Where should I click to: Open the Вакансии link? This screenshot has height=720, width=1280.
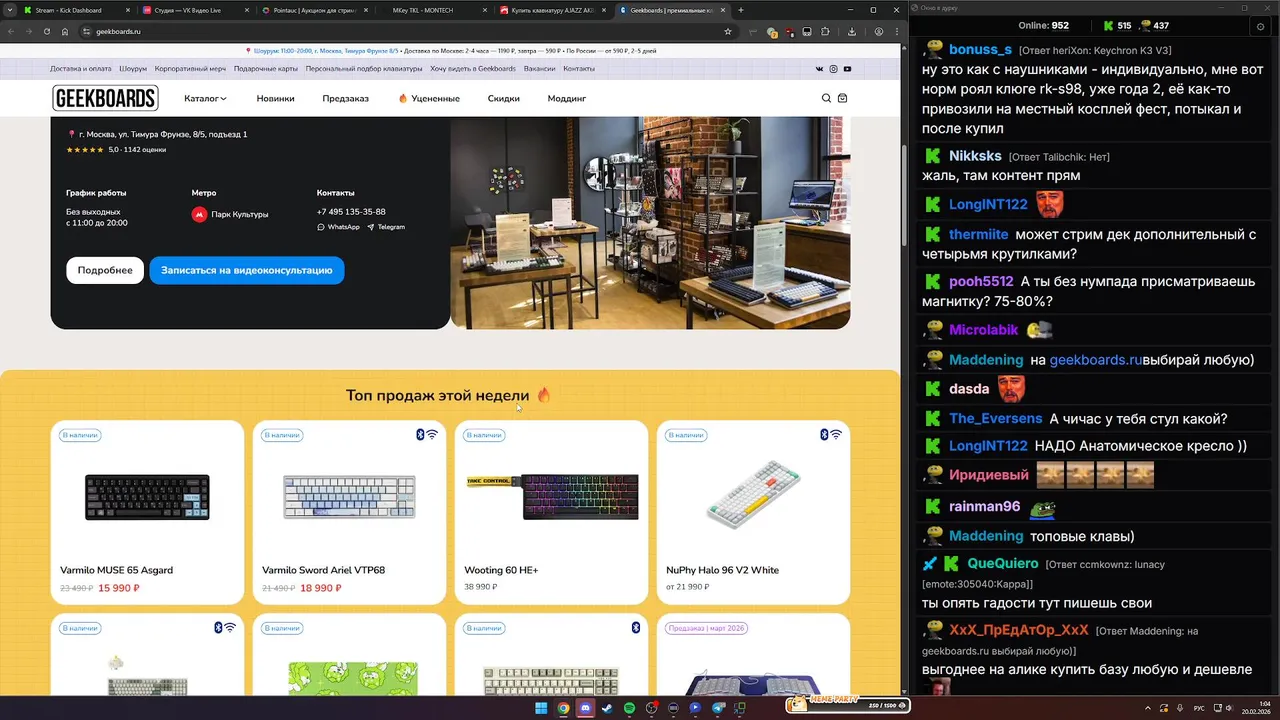coord(539,69)
